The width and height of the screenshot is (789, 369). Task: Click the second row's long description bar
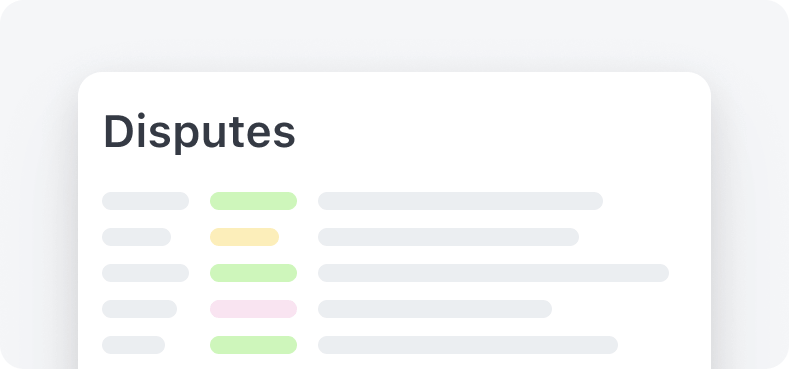click(448, 237)
